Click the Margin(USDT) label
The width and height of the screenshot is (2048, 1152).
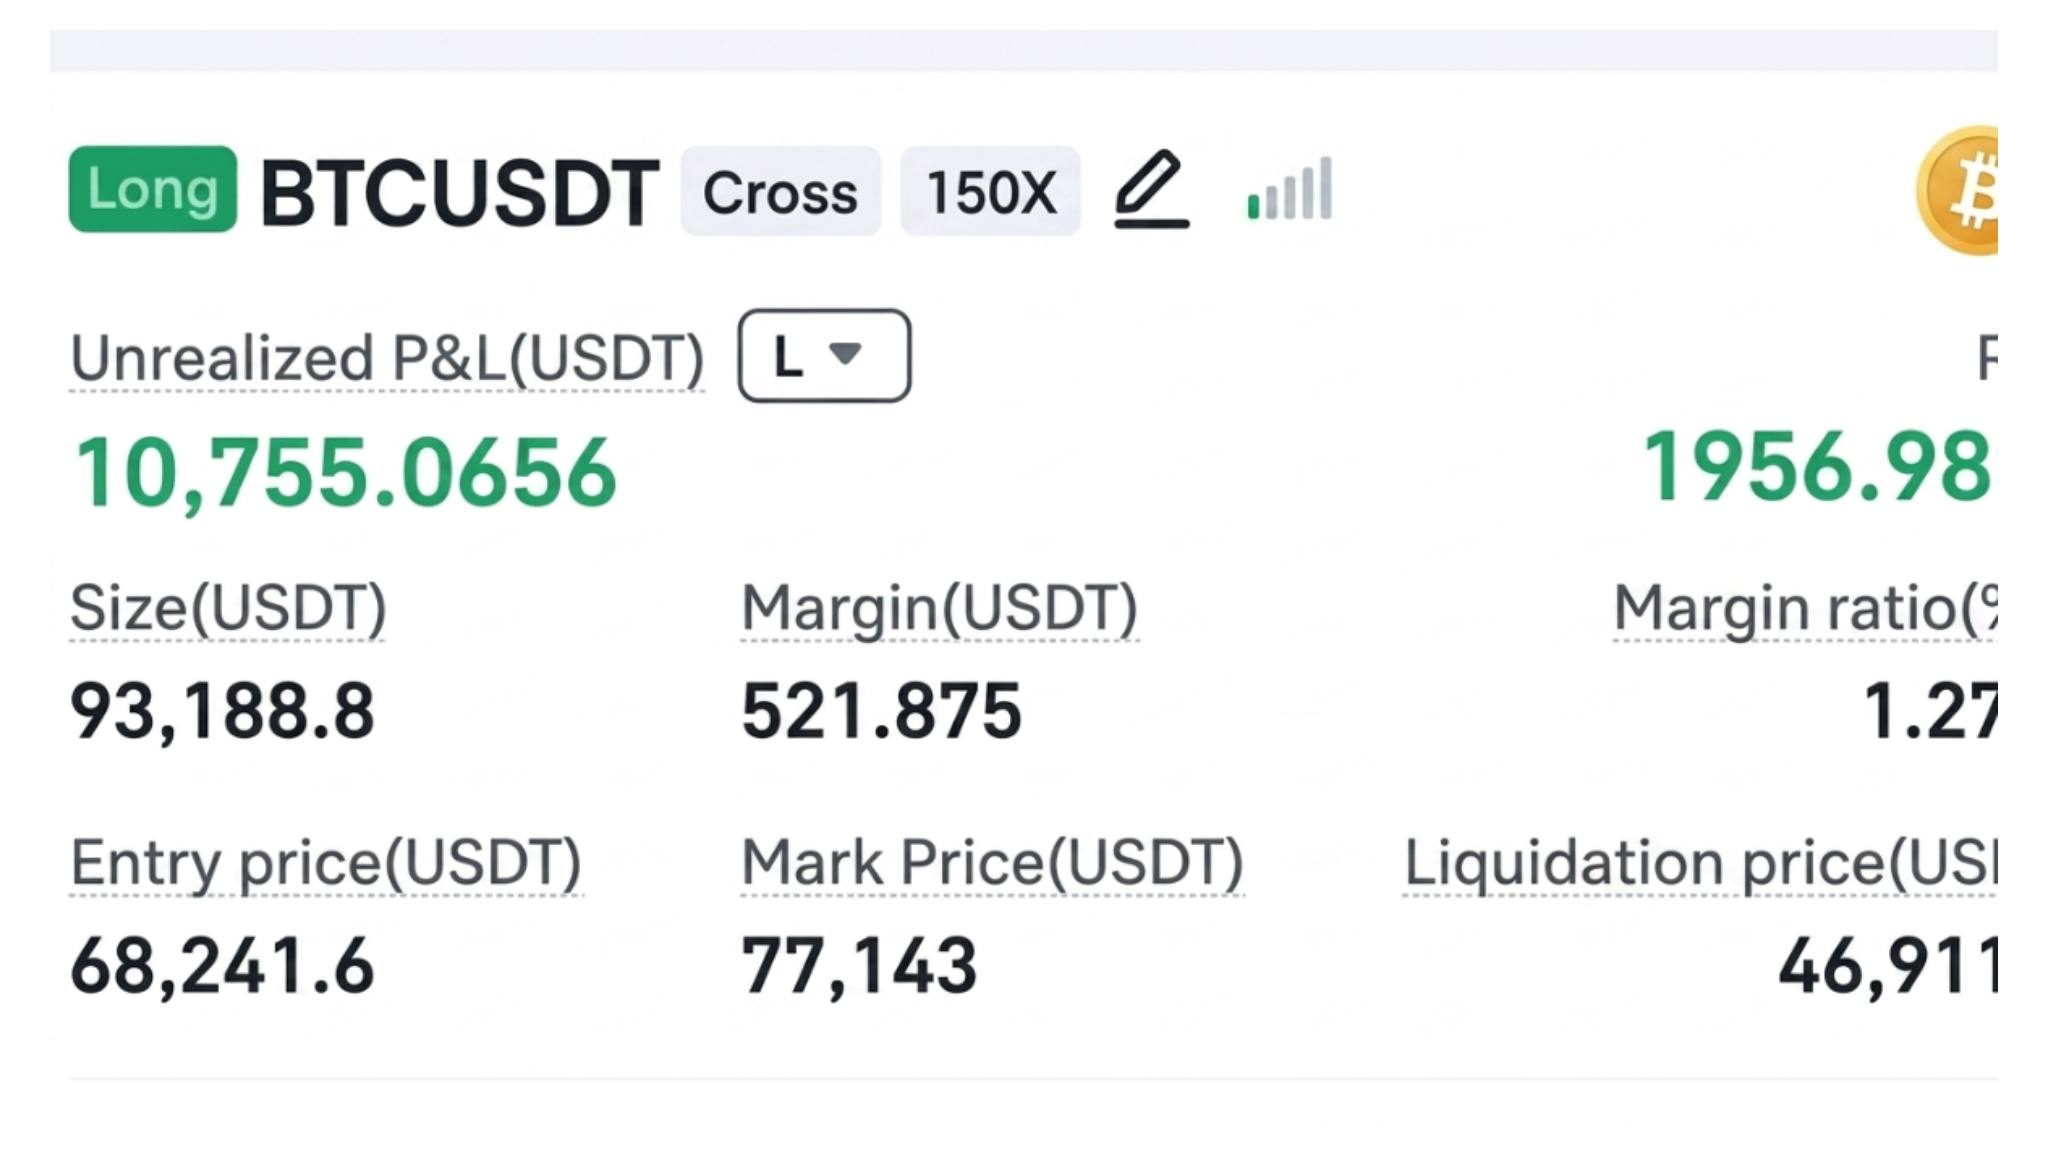(939, 608)
